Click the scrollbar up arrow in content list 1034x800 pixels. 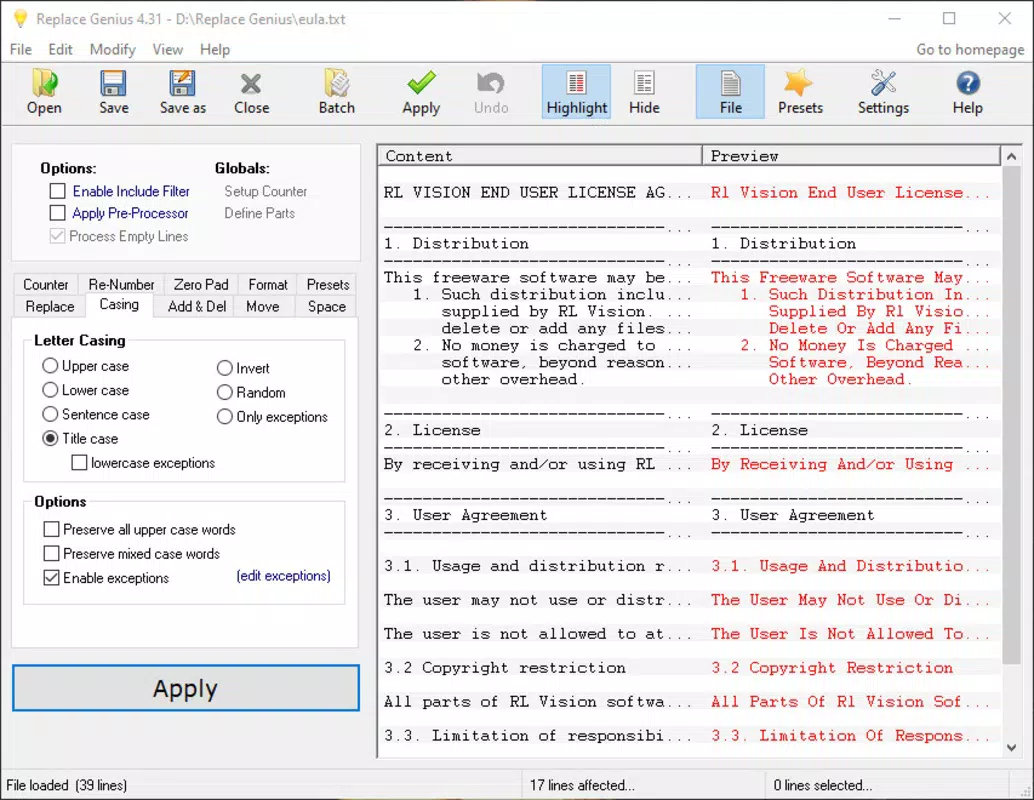pyautogui.click(x=1011, y=156)
